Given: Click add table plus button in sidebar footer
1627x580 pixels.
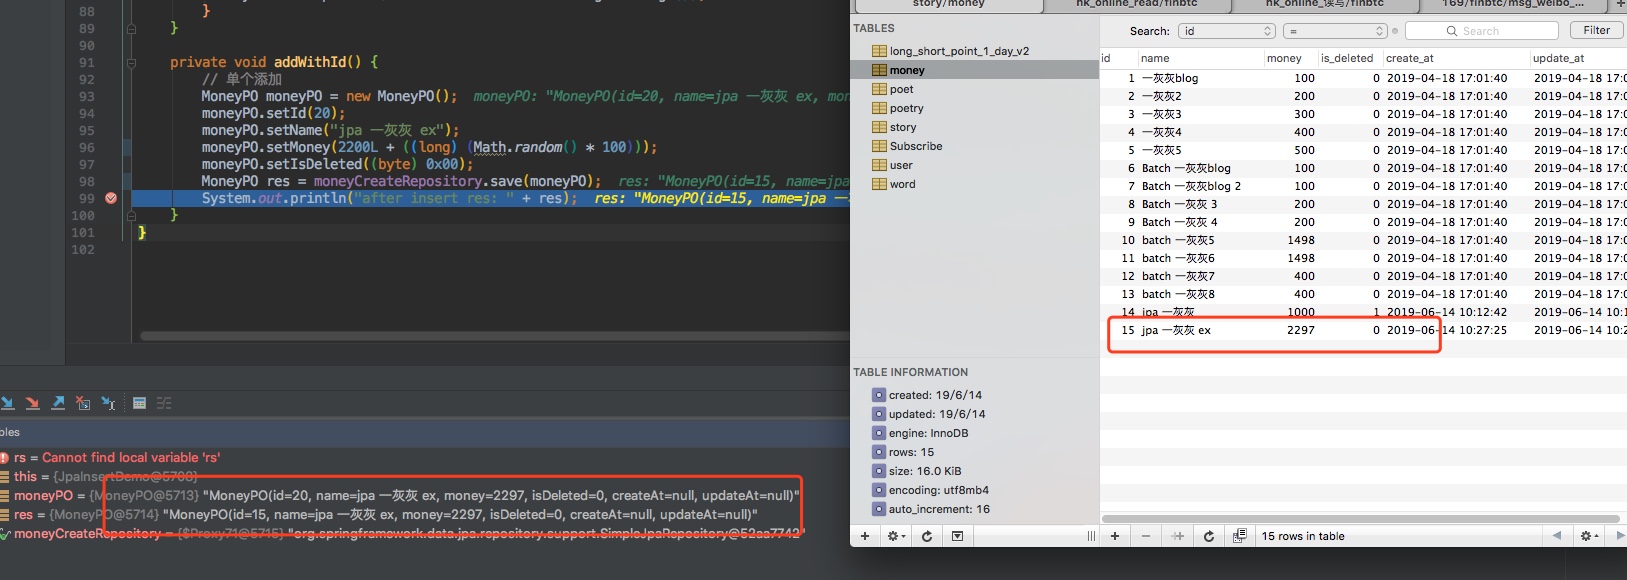Looking at the screenshot, I should [865, 536].
